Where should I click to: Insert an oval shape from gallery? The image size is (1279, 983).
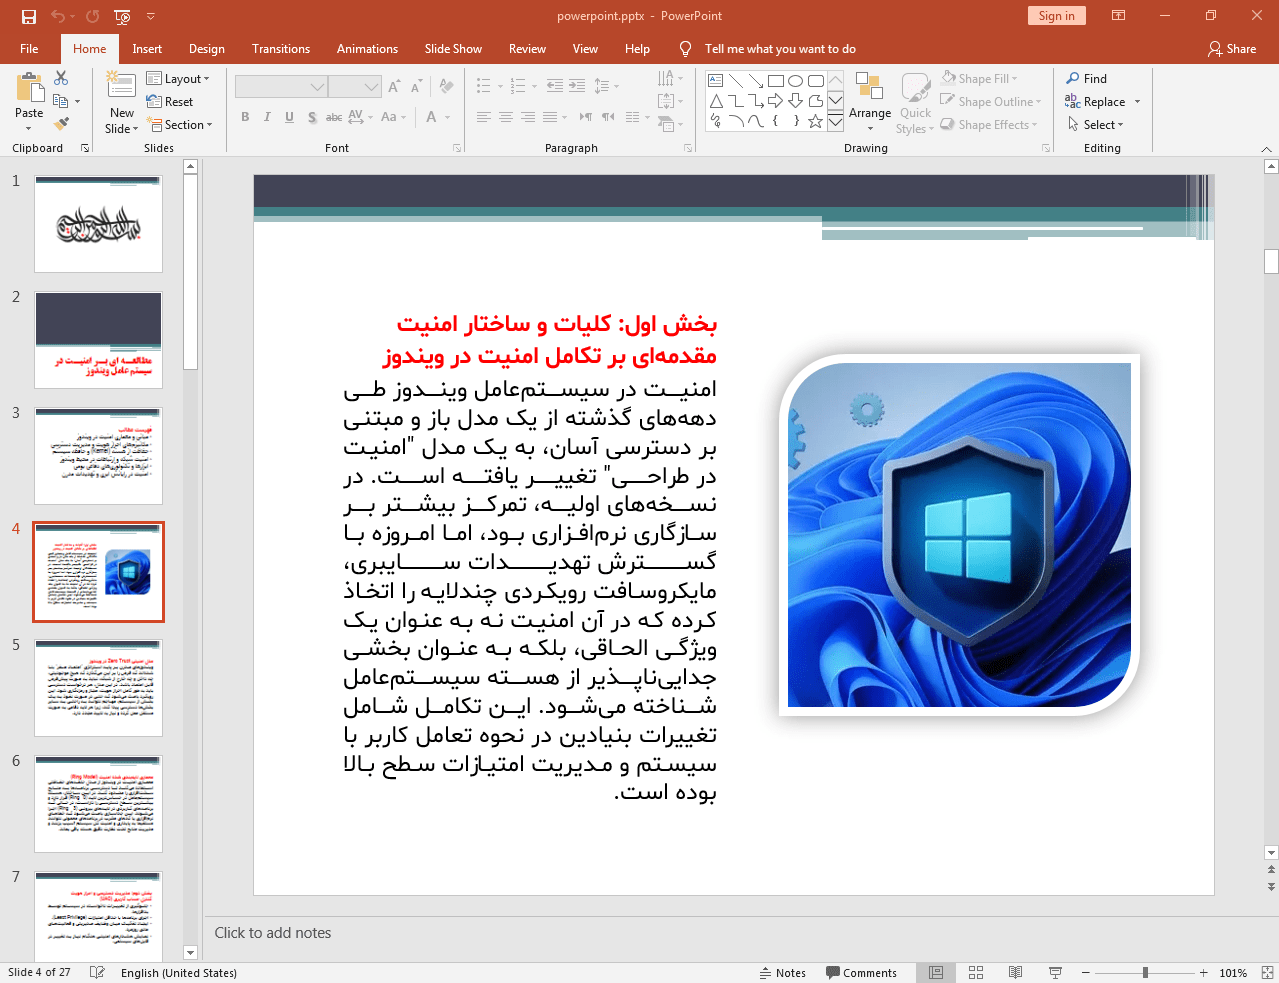tap(795, 81)
